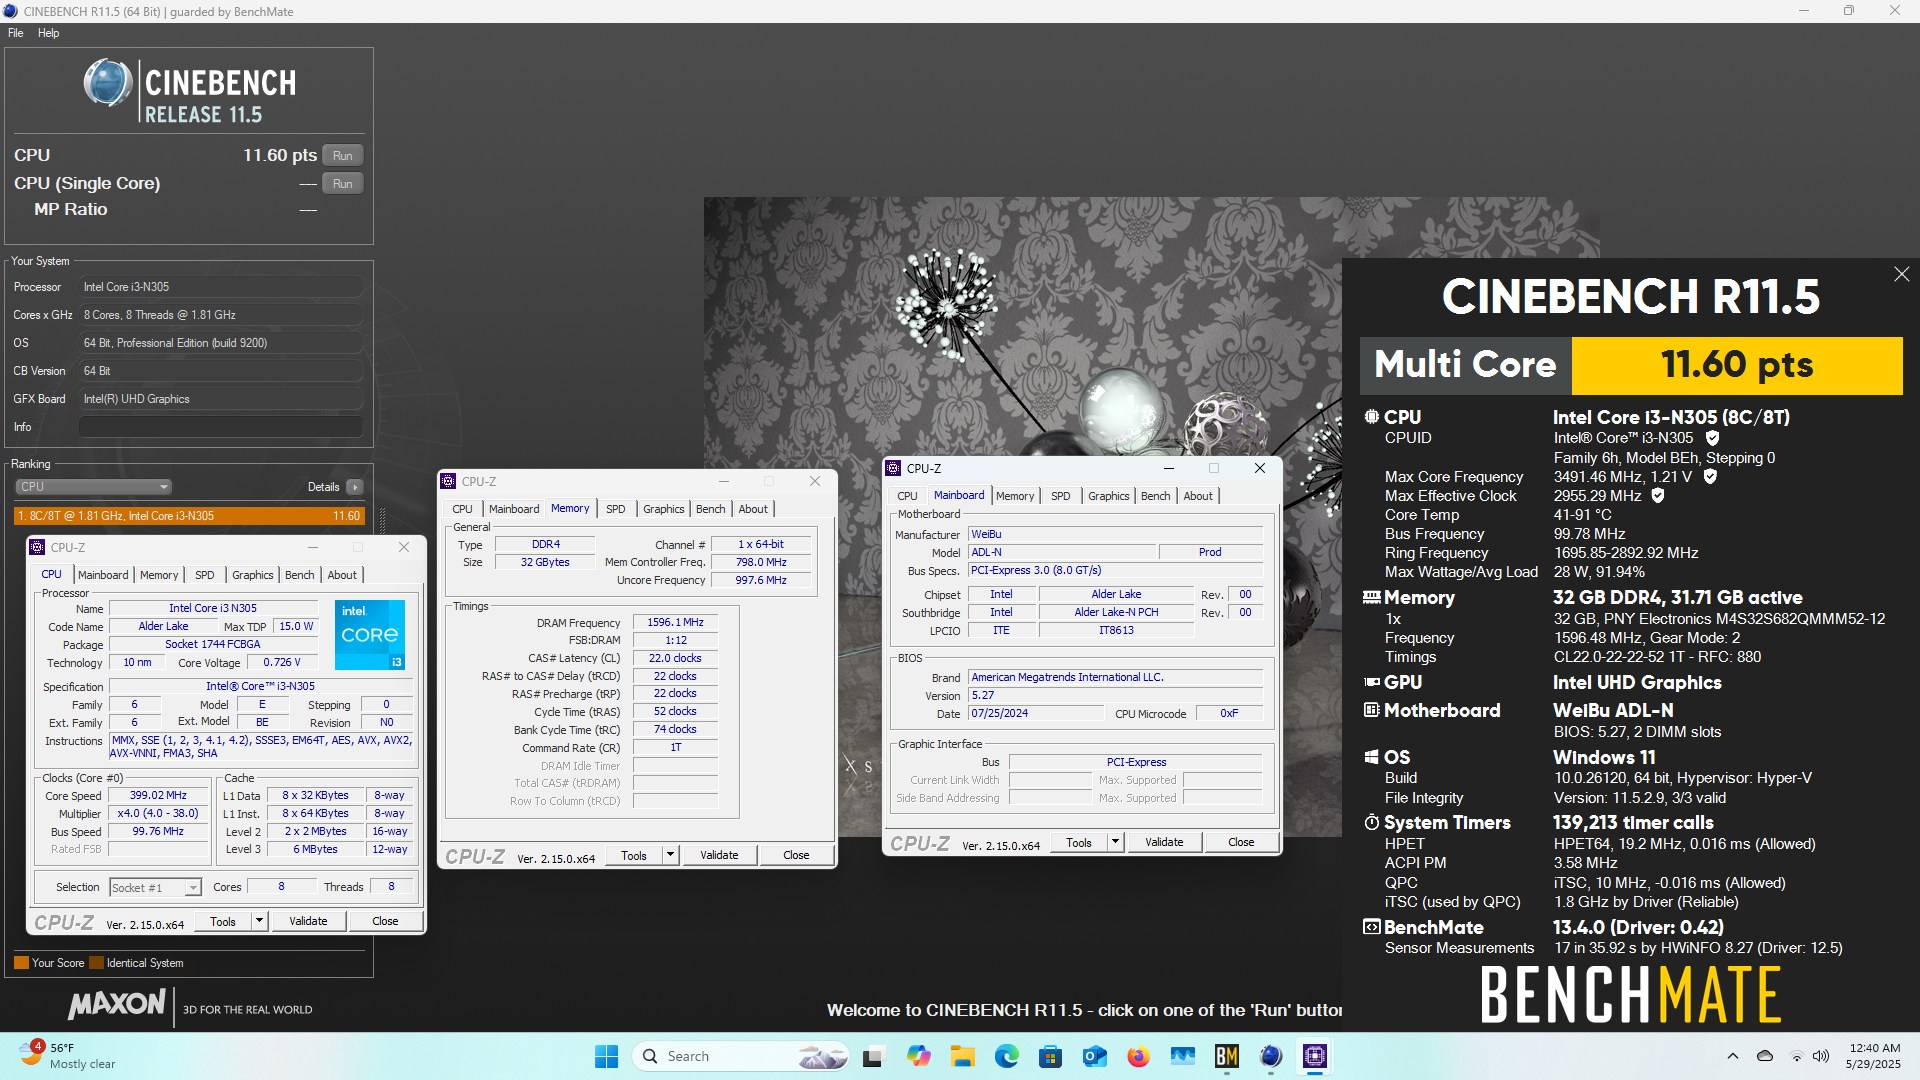This screenshot has height=1080, width=1920.
Task: Open Bench tab in left CPU-Z window
Action: [x=299, y=575]
